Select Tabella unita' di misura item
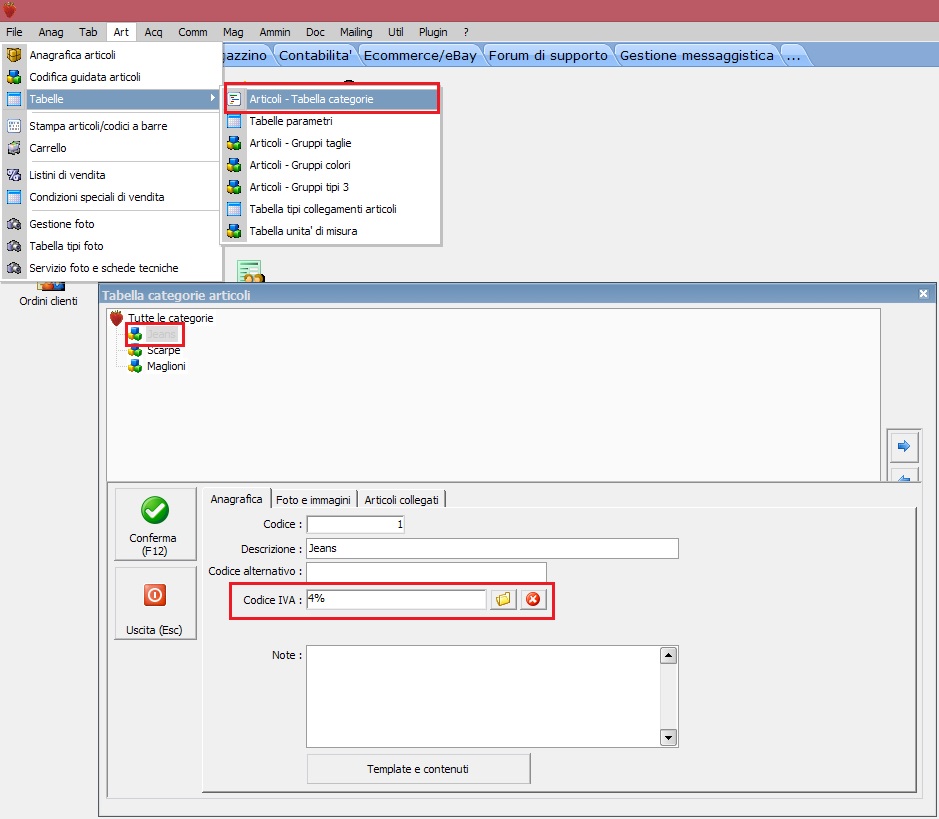Image resolution: width=939 pixels, height=819 pixels. tap(332, 231)
